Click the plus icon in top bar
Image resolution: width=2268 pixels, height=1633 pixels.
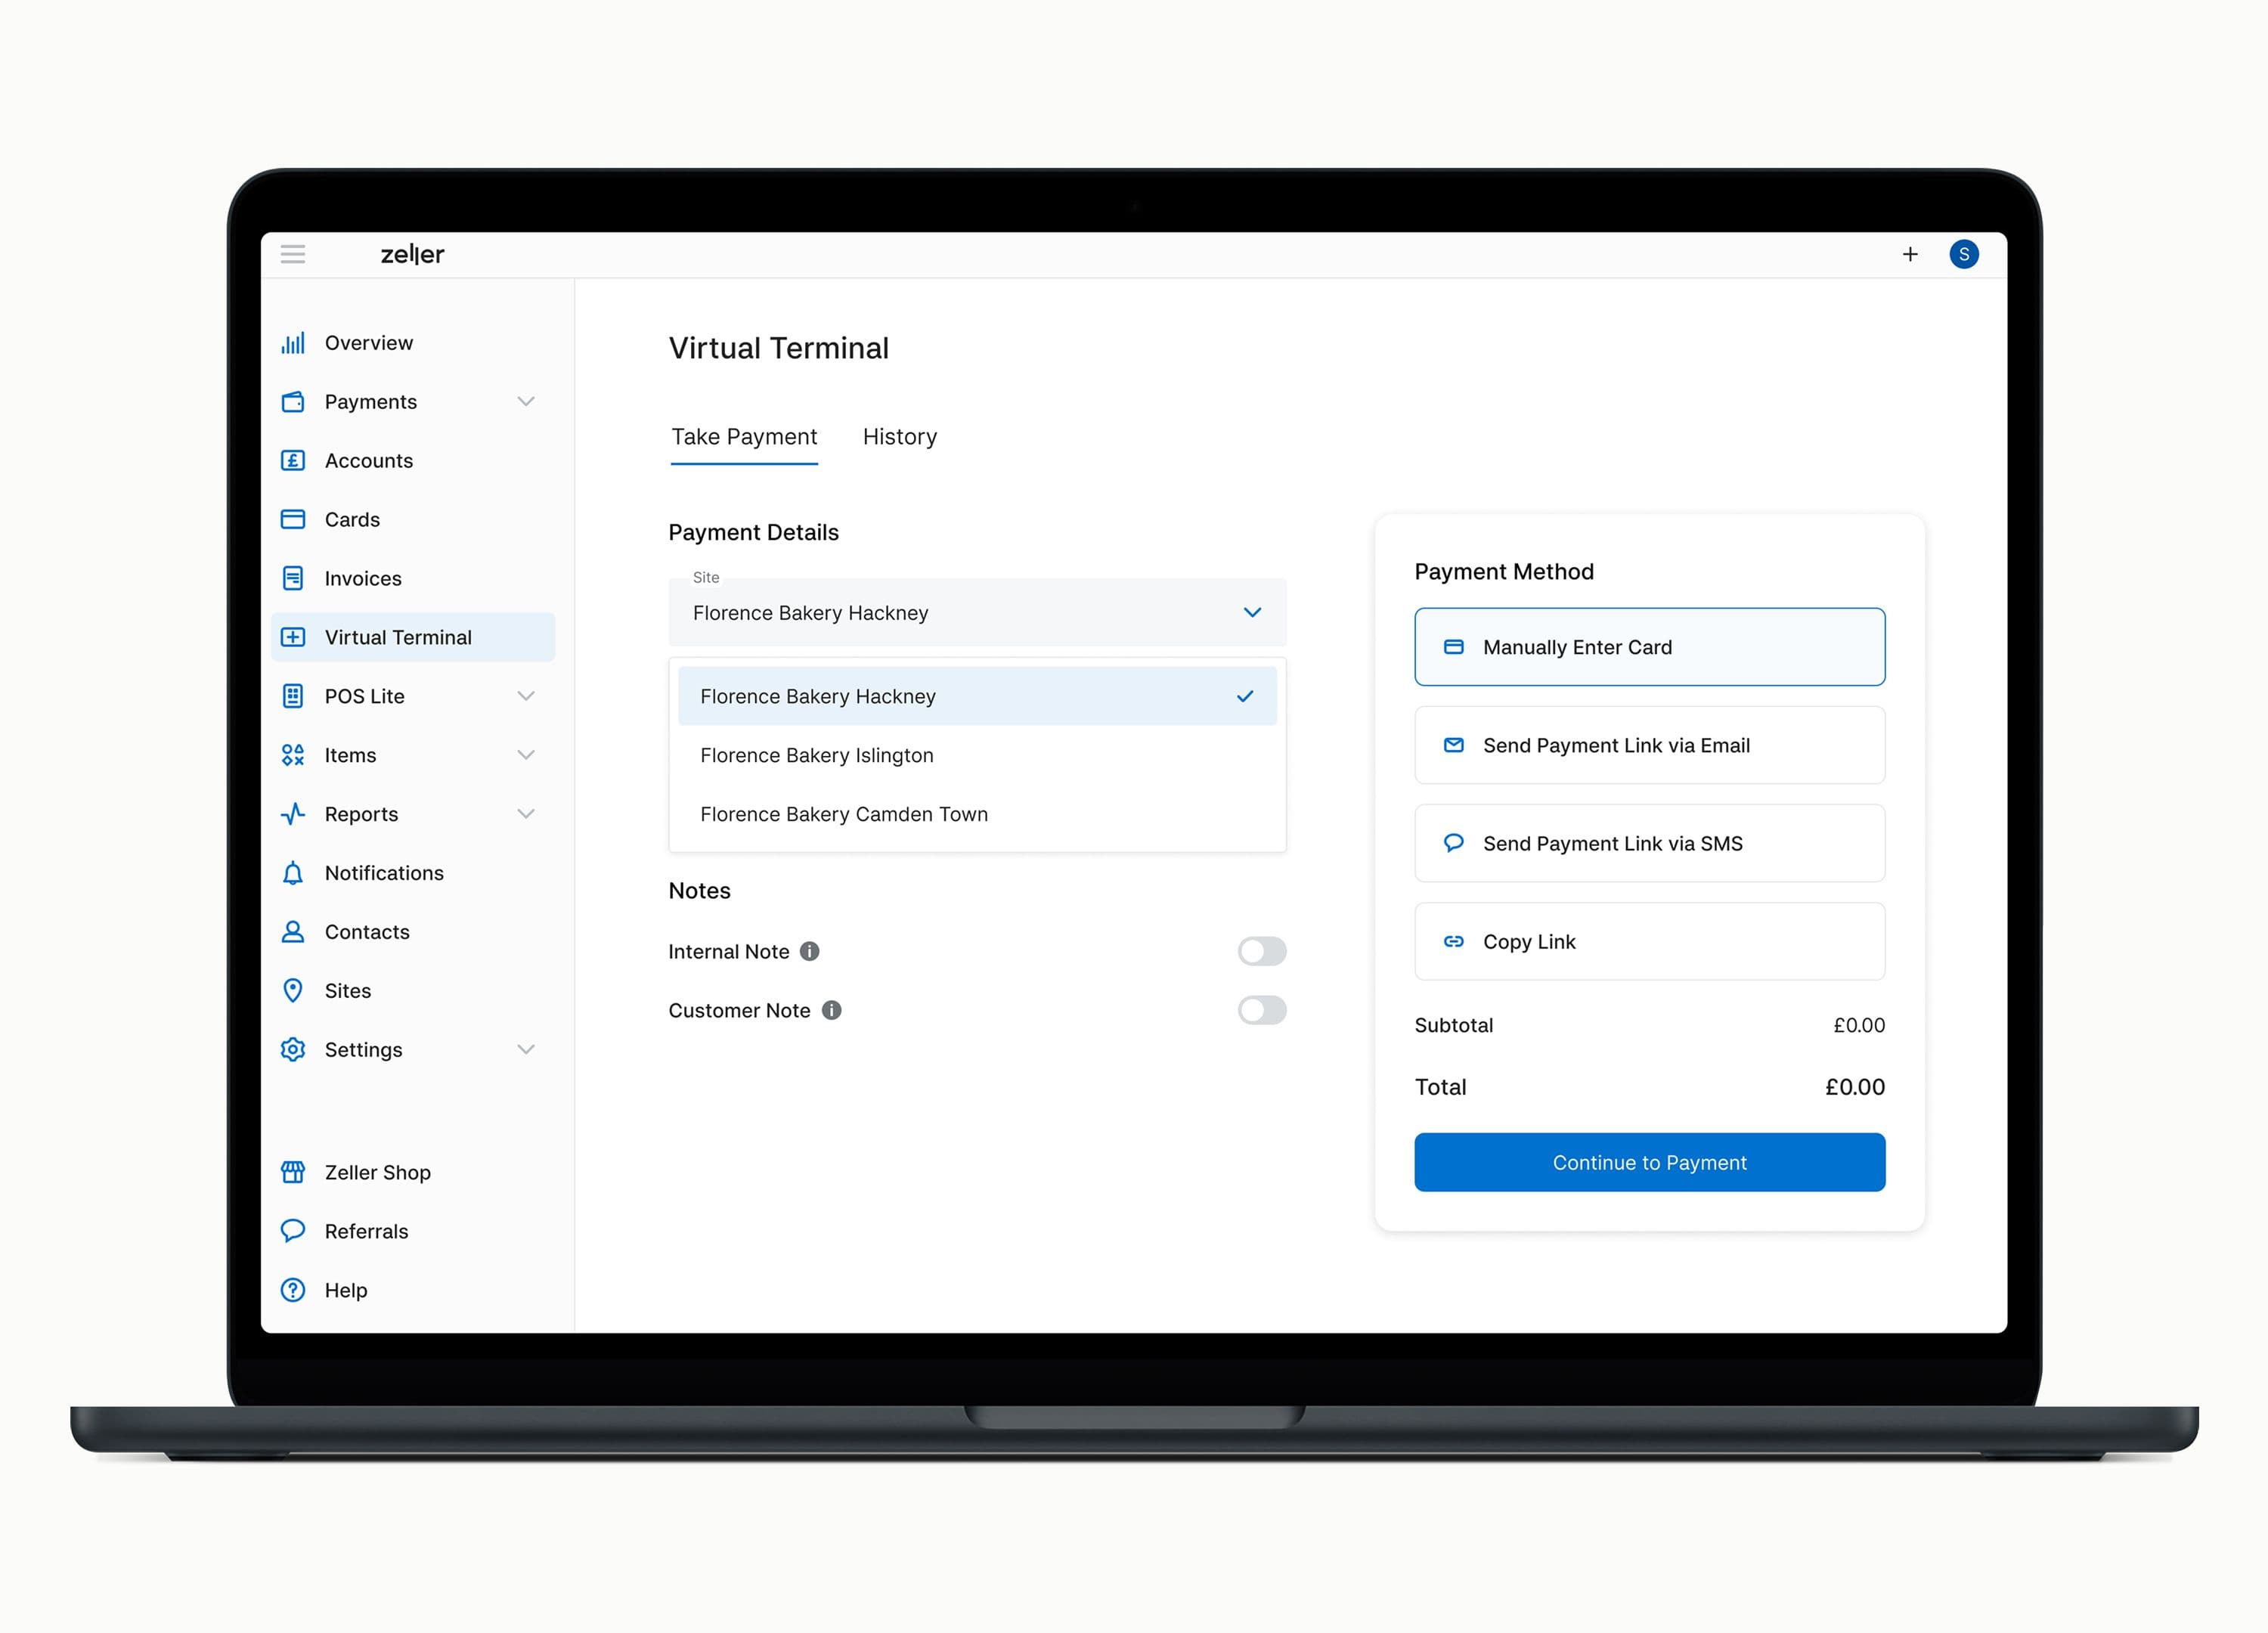click(1909, 254)
